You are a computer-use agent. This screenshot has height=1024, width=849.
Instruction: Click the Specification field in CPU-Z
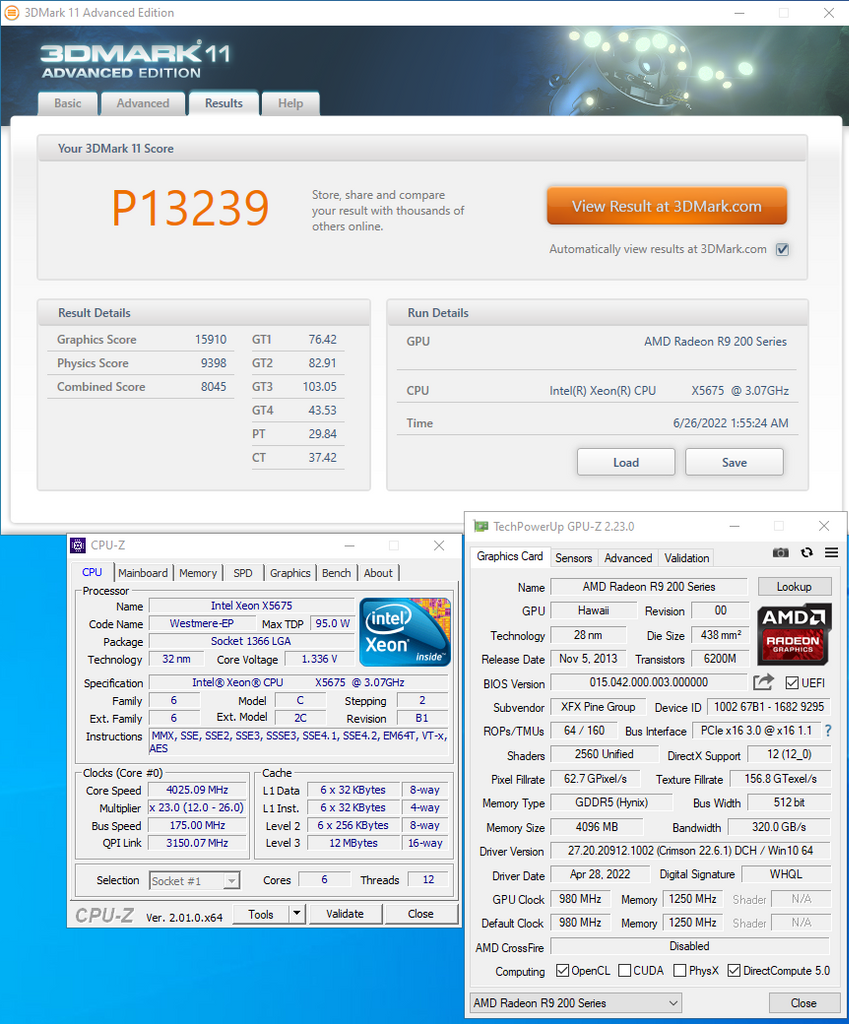(x=298, y=682)
